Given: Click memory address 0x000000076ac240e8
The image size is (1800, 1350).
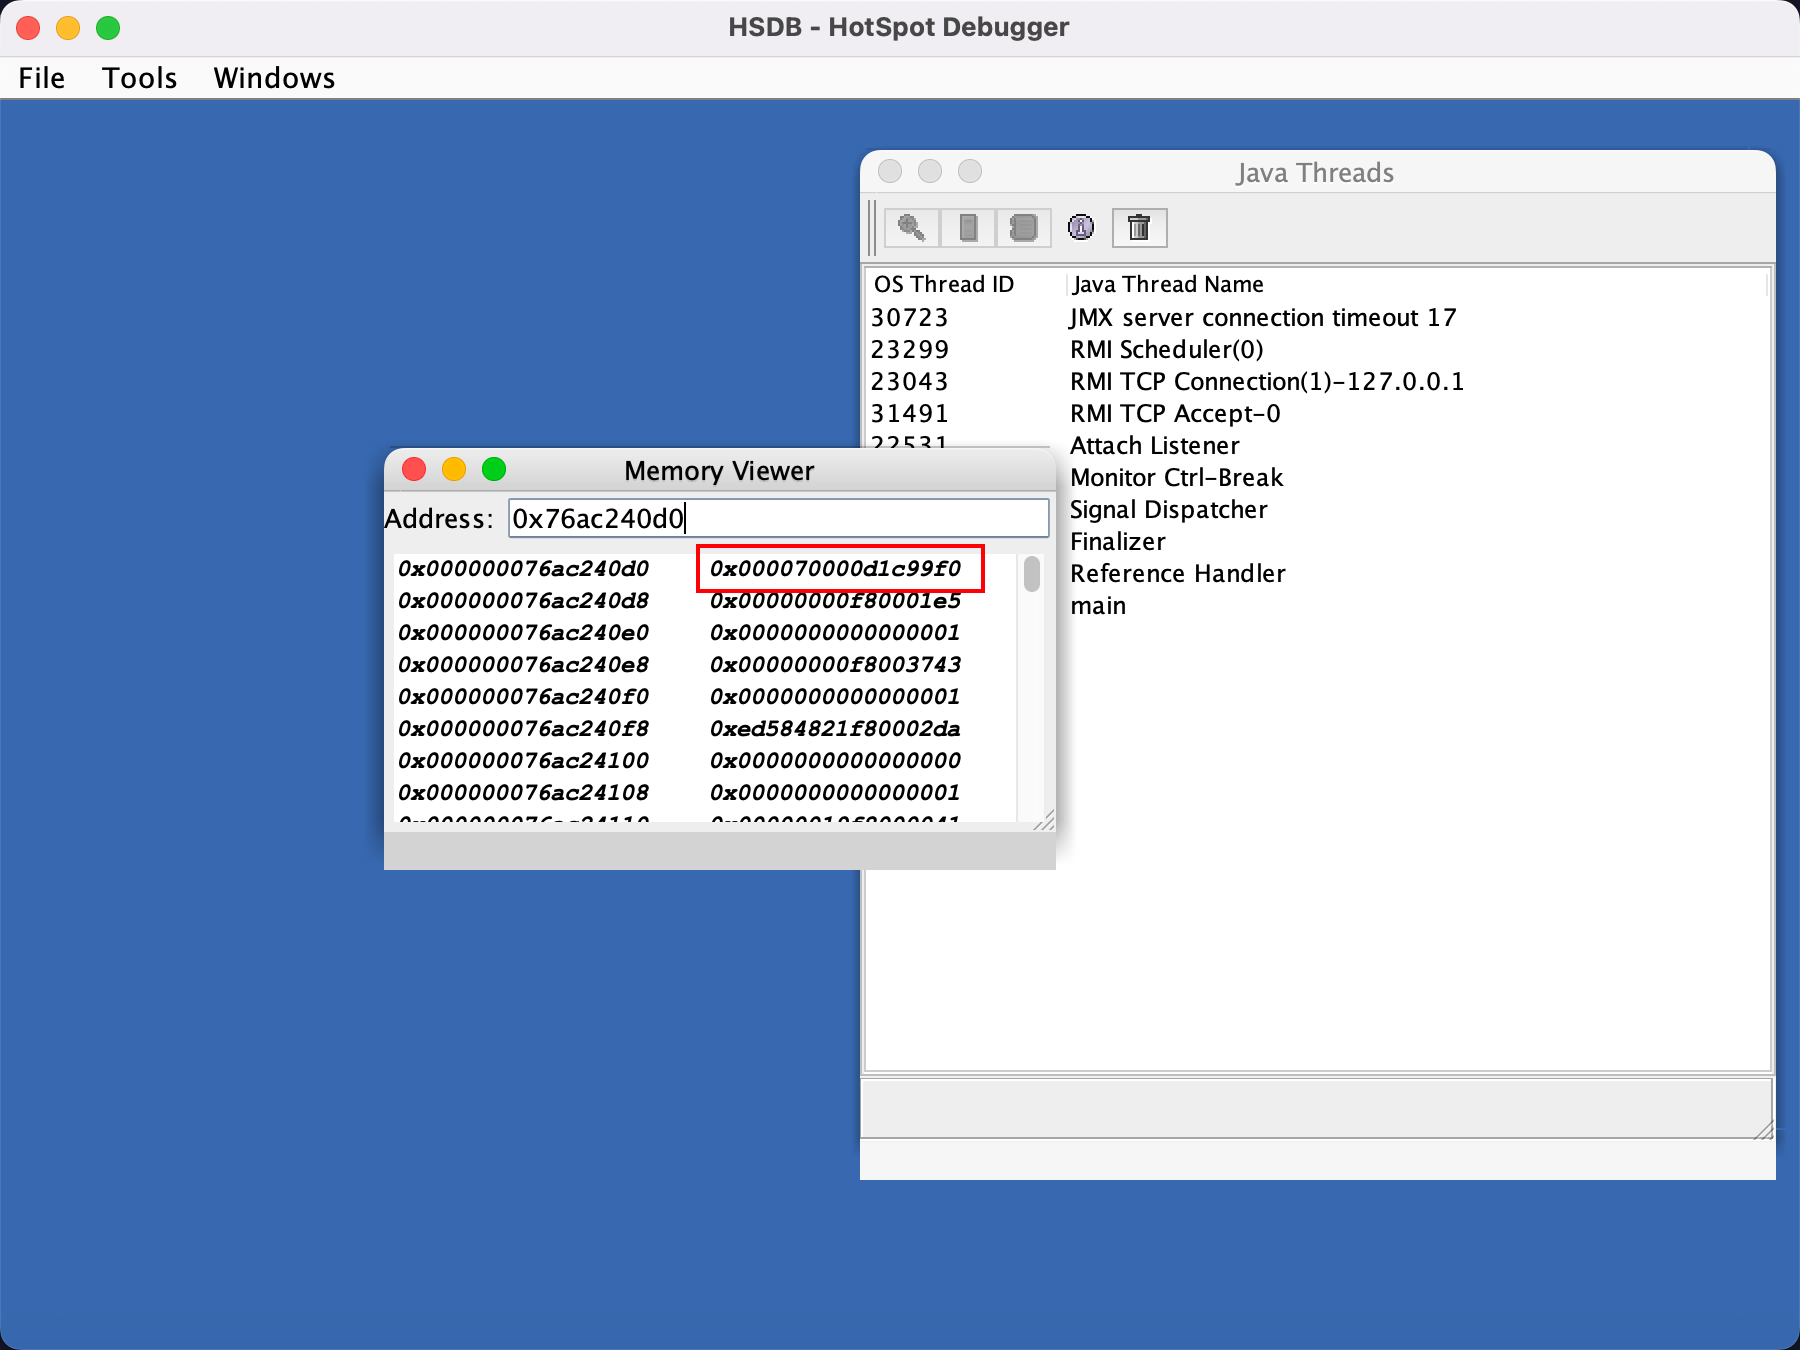Looking at the screenshot, I should click(x=524, y=664).
